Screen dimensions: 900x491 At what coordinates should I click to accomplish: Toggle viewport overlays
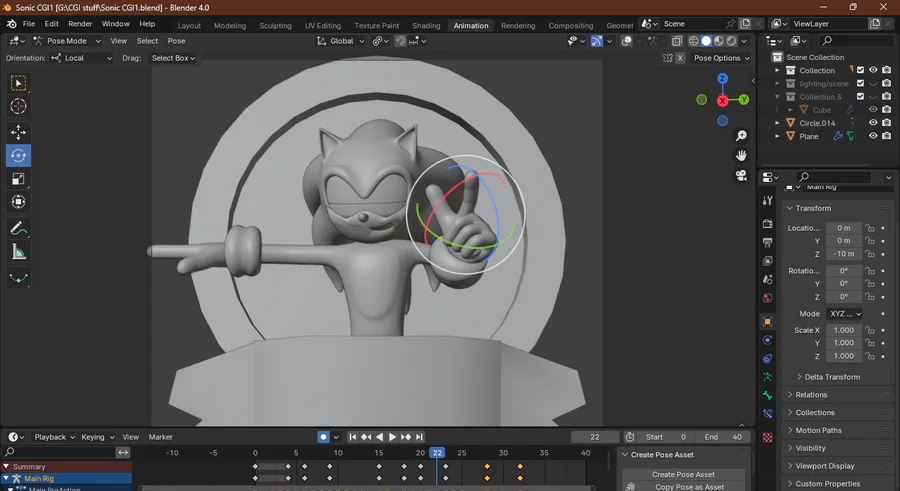627,41
